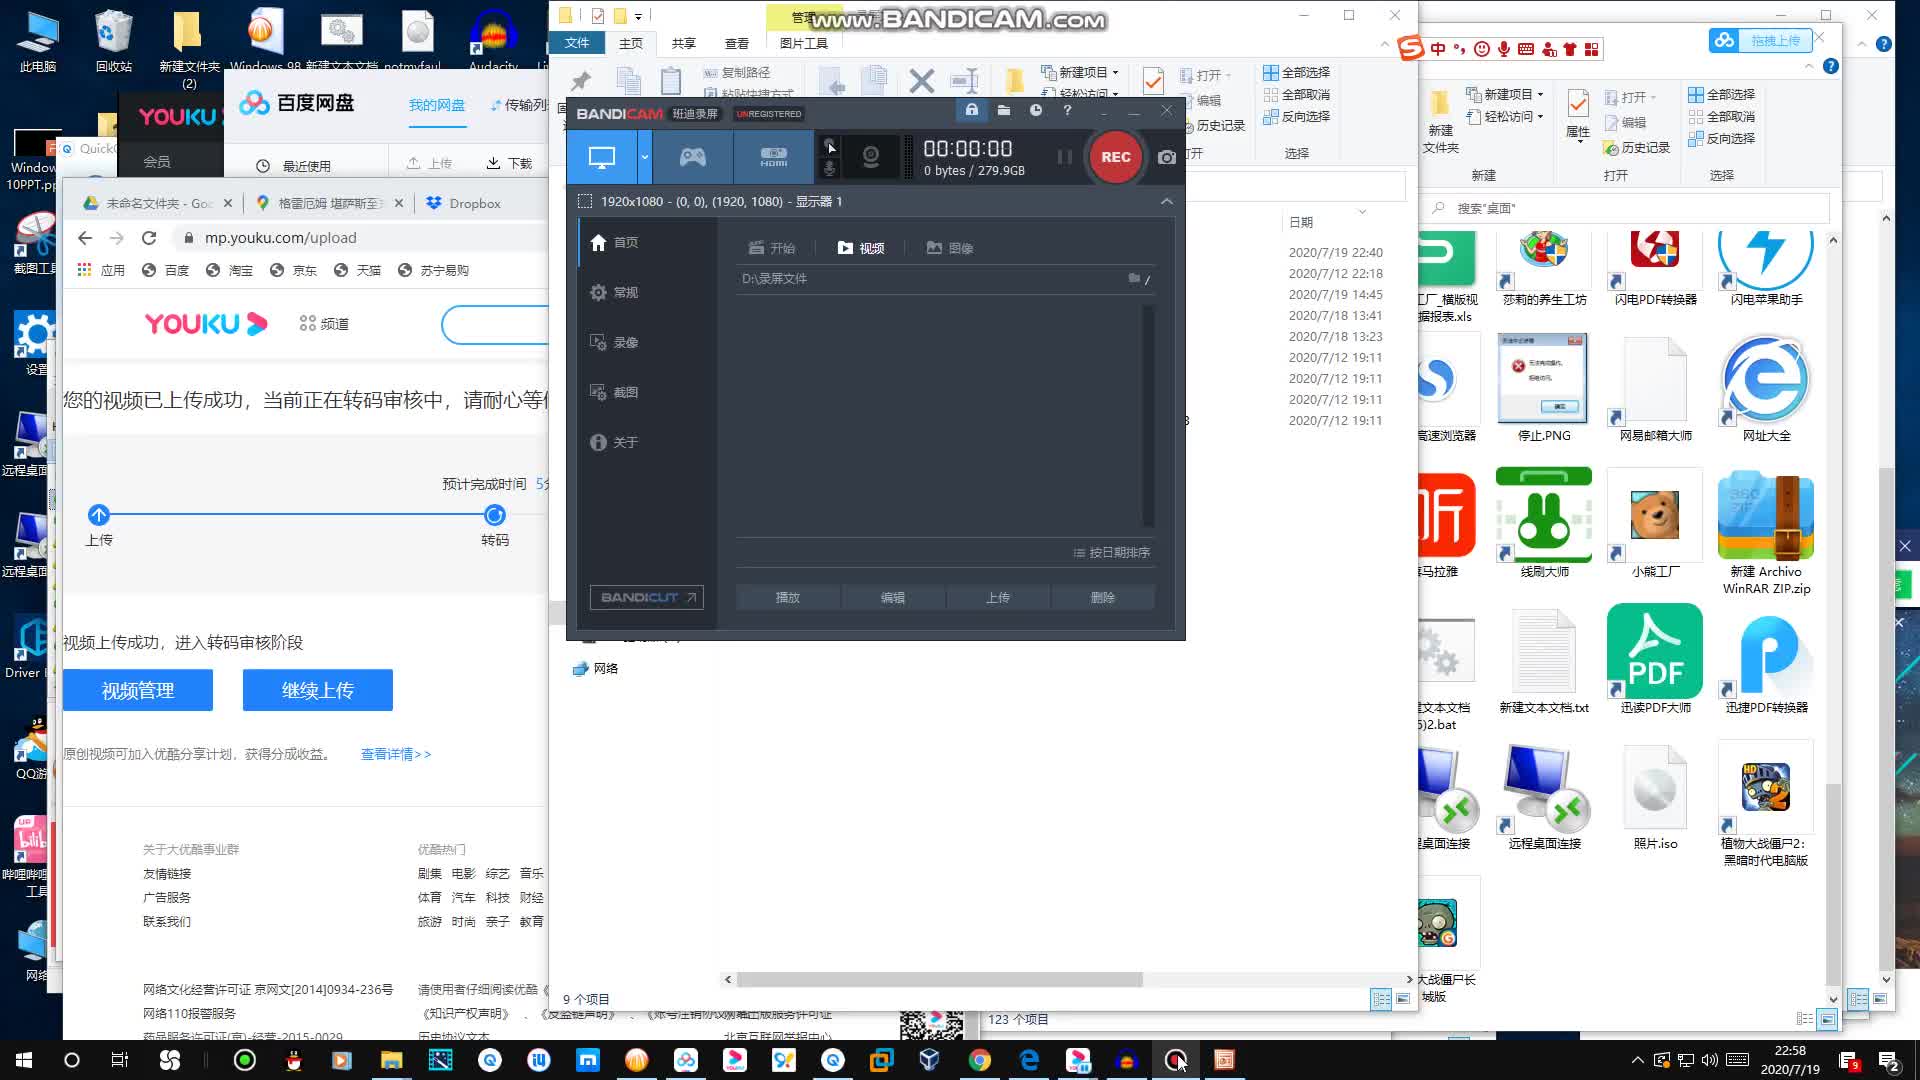Select Bandicam screen recording mode
1920x1080 pixels.
[x=602, y=157]
